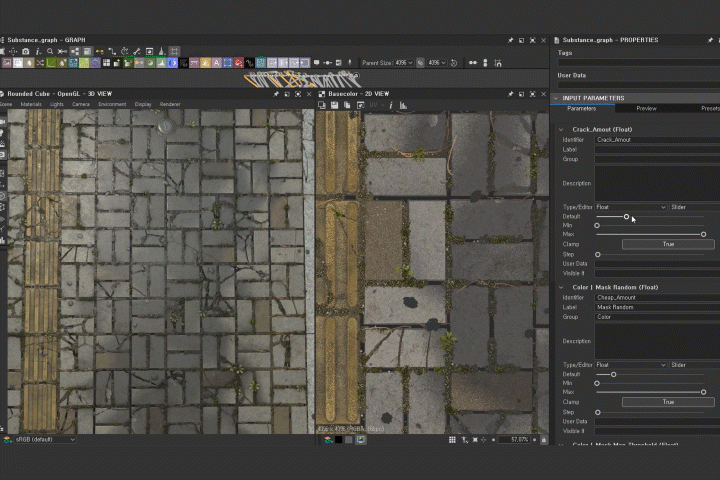This screenshot has height=480, width=720.
Task: Click the histogram icon in 2D View toolbar
Action: coord(403,106)
